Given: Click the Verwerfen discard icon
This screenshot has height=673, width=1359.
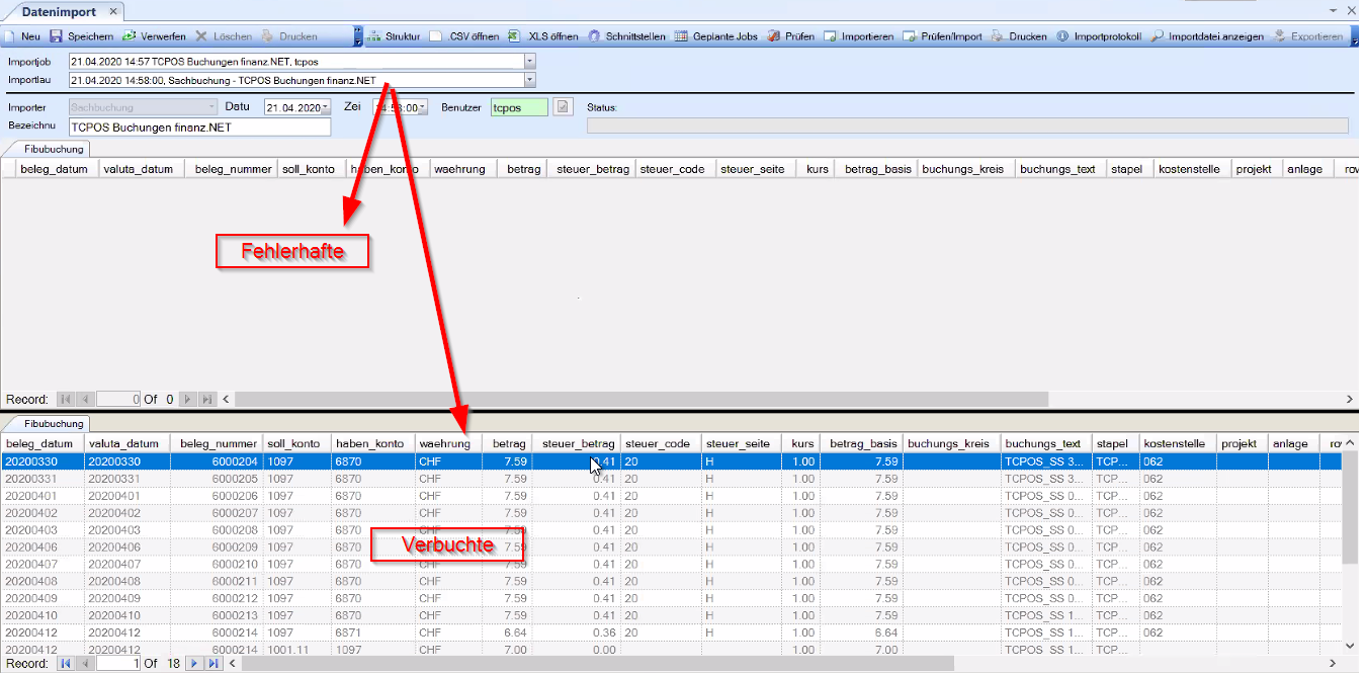Looking at the screenshot, I should pos(129,36).
